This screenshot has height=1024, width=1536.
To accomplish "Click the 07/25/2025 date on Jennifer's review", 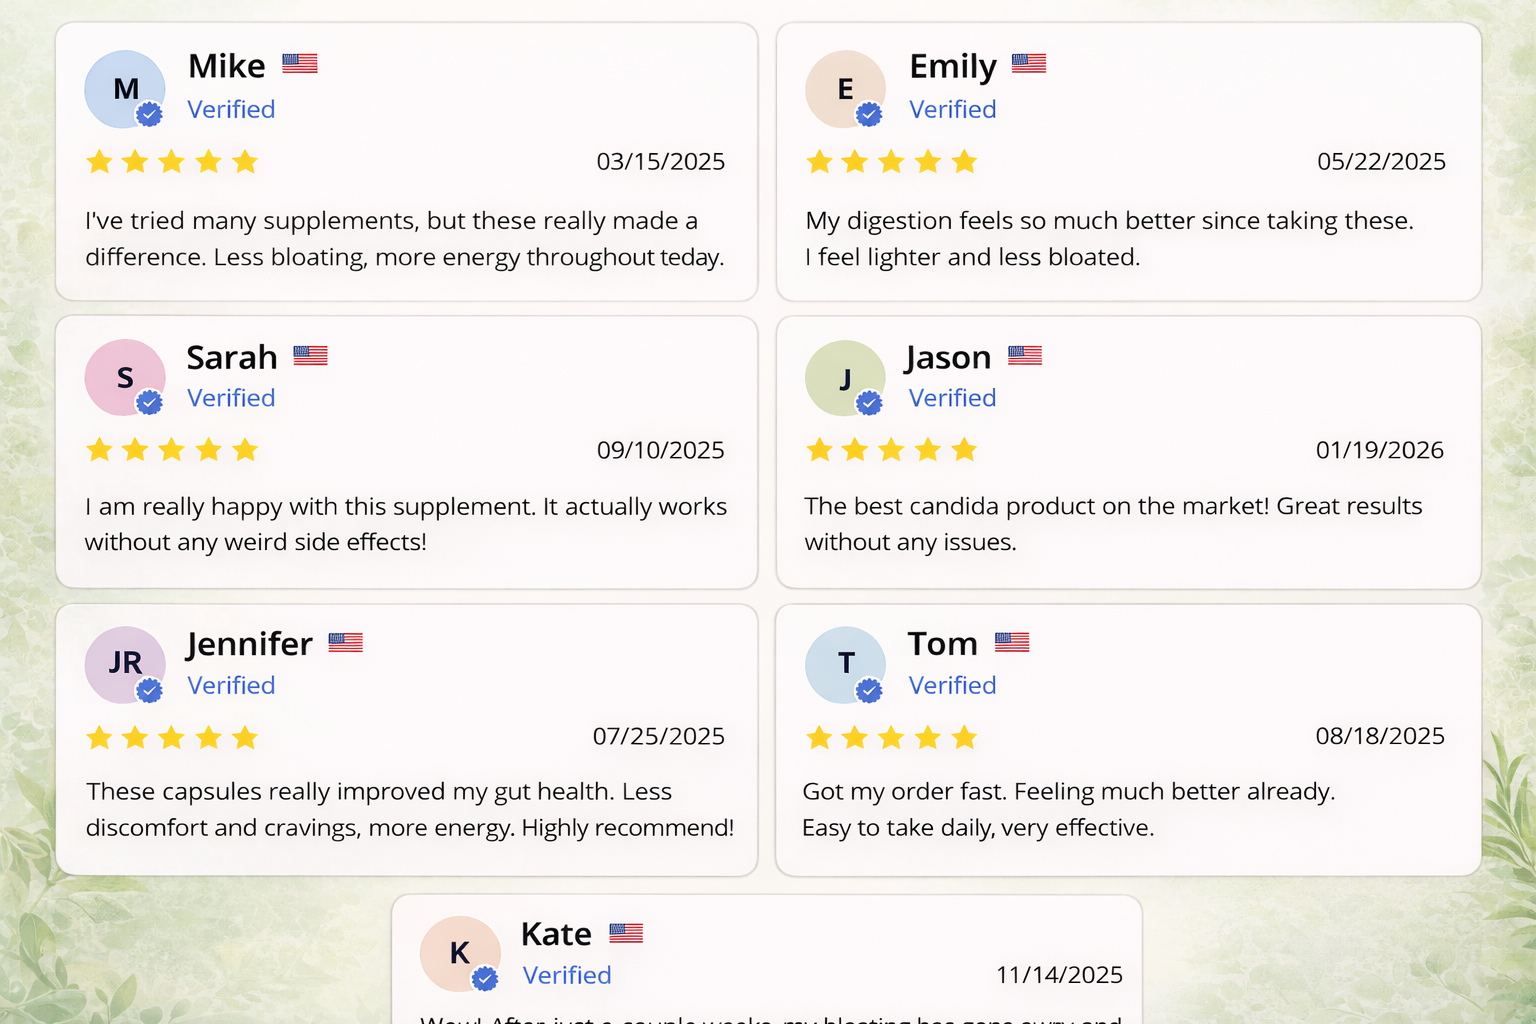I will (659, 737).
